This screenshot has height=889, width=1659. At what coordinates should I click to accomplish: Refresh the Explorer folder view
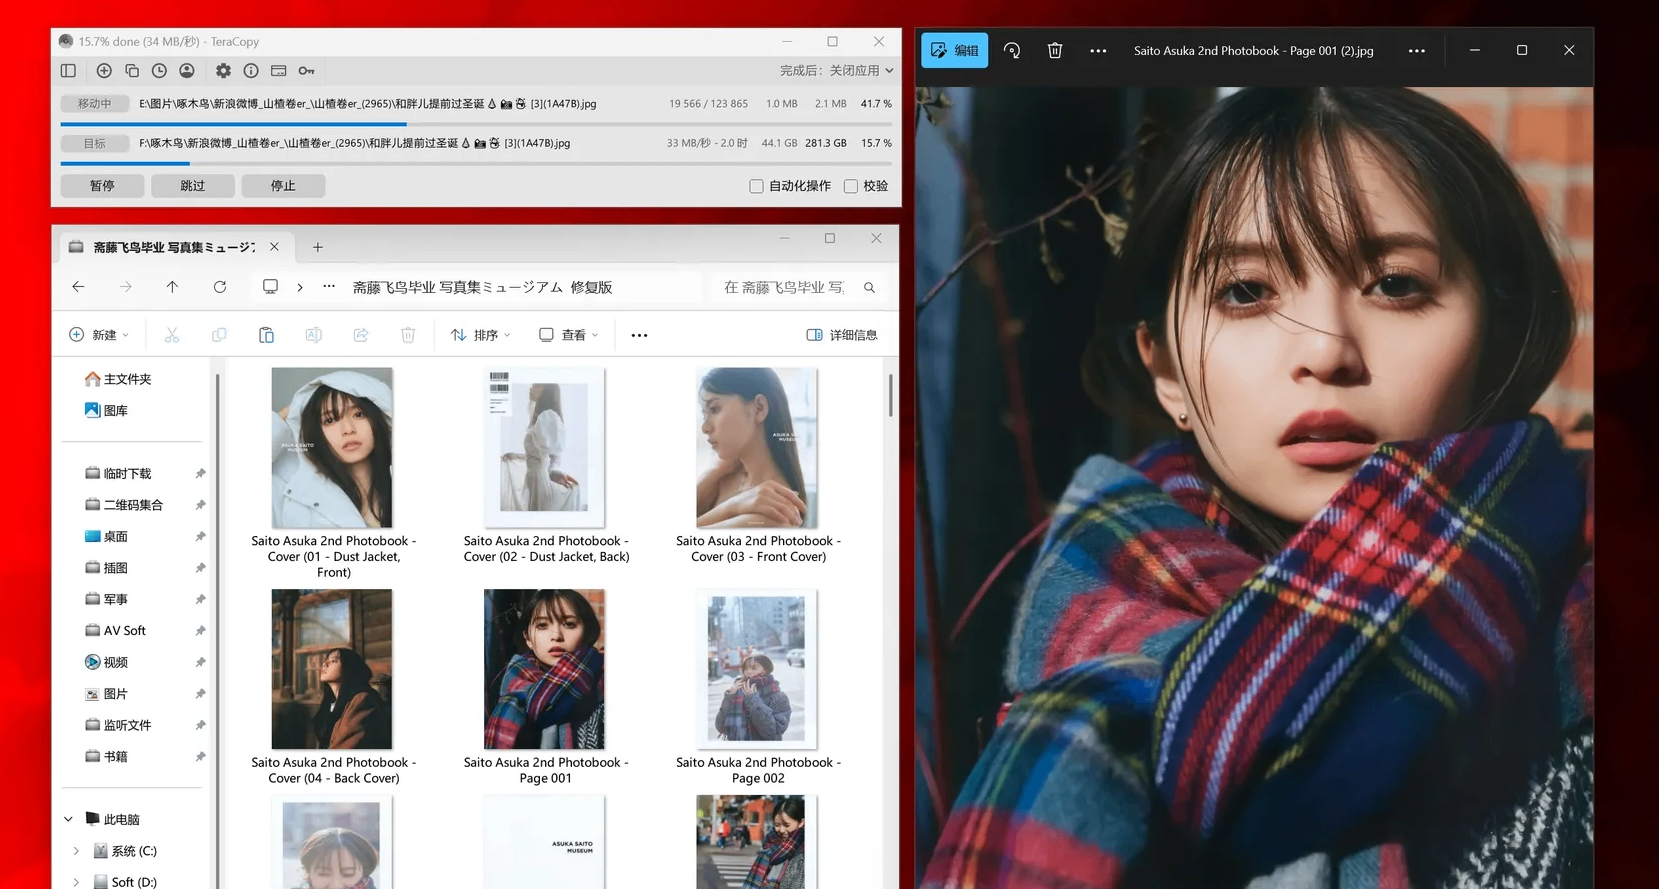click(x=220, y=287)
